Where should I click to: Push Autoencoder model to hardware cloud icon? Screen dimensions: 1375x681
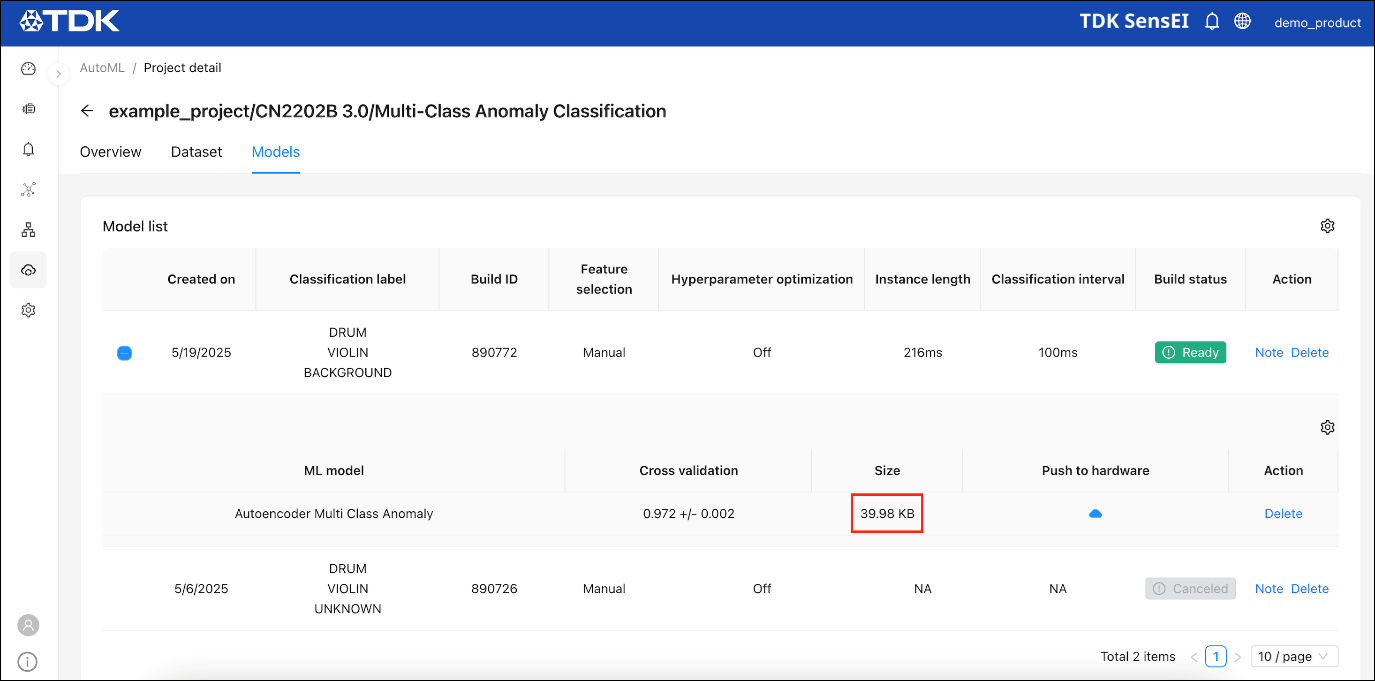[x=1095, y=513]
